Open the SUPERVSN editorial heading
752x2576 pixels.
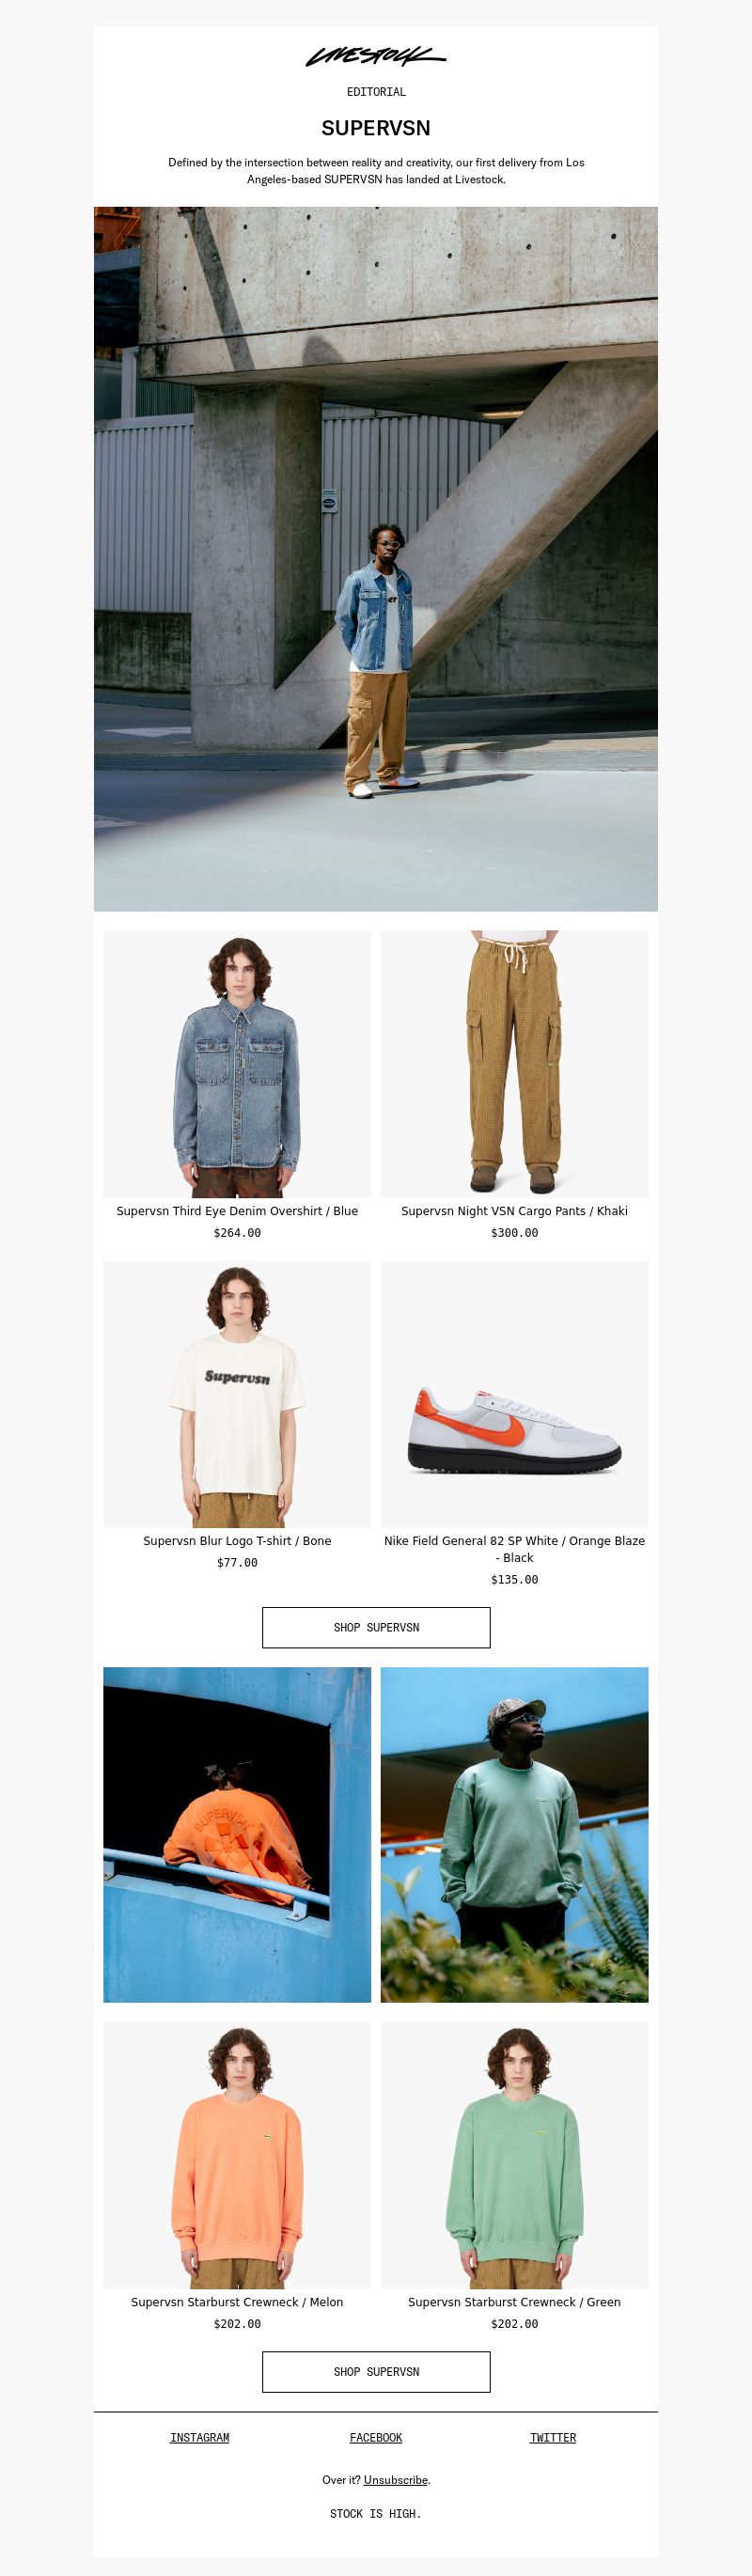tap(376, 128)
